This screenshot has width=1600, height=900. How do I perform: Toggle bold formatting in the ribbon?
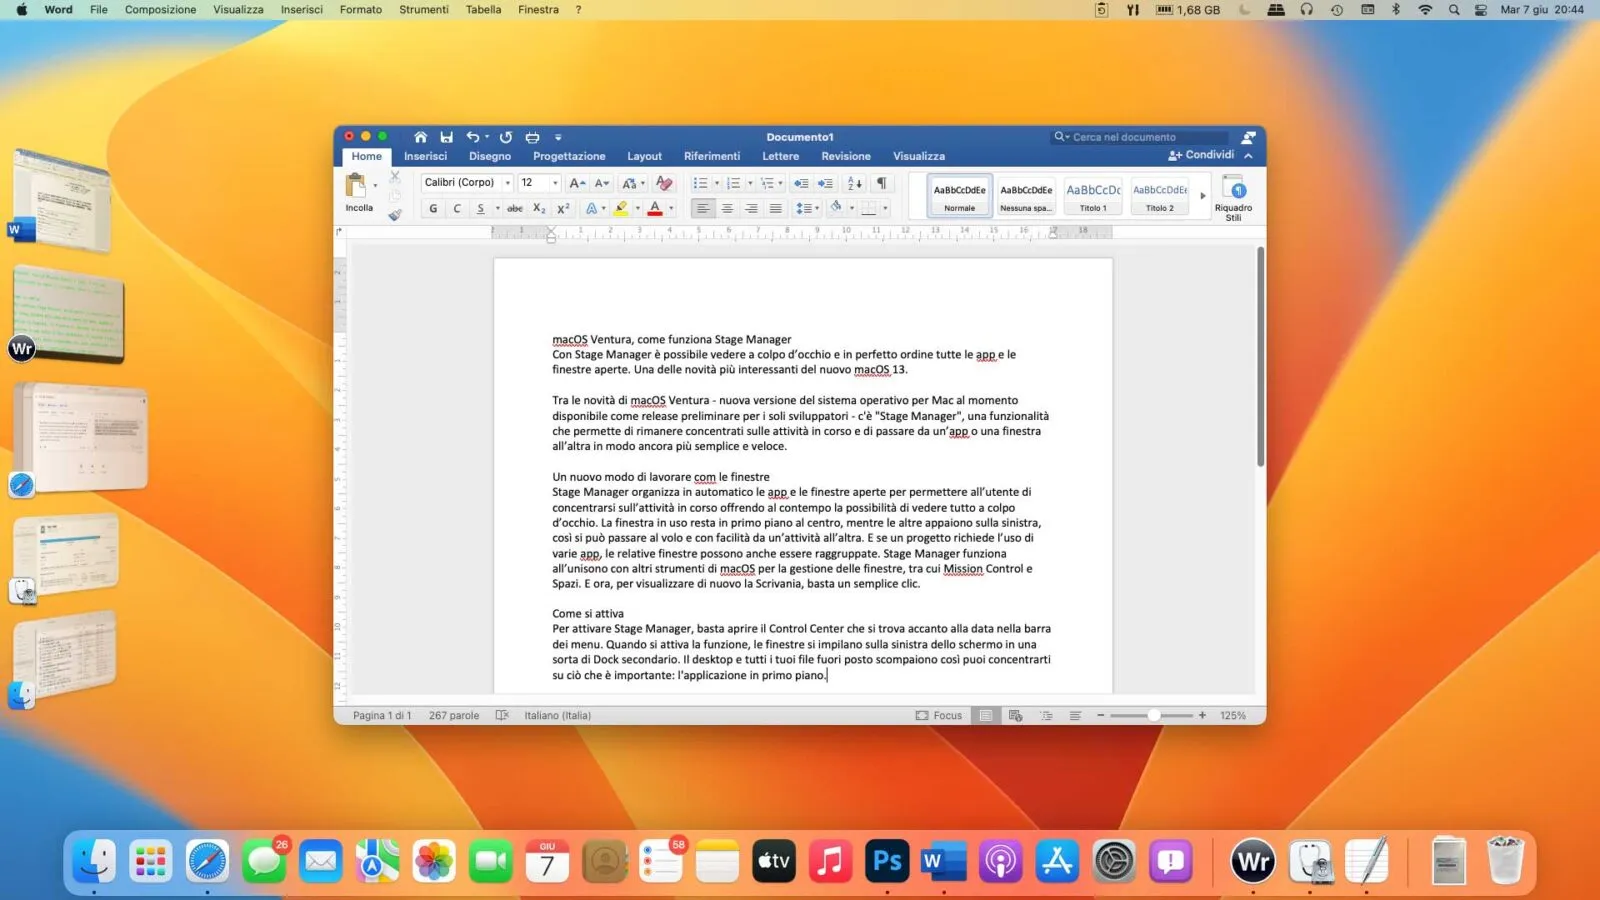pos(433,208)
